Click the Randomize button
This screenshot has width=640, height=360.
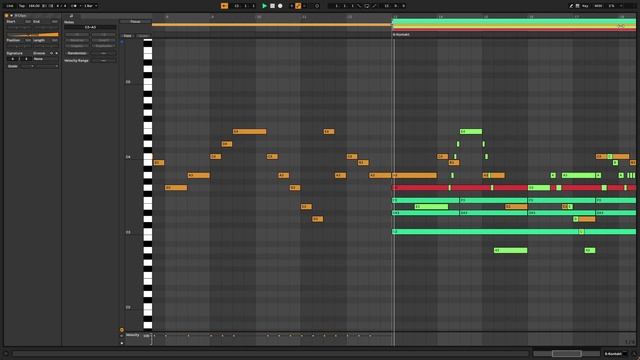click(77, 53)
